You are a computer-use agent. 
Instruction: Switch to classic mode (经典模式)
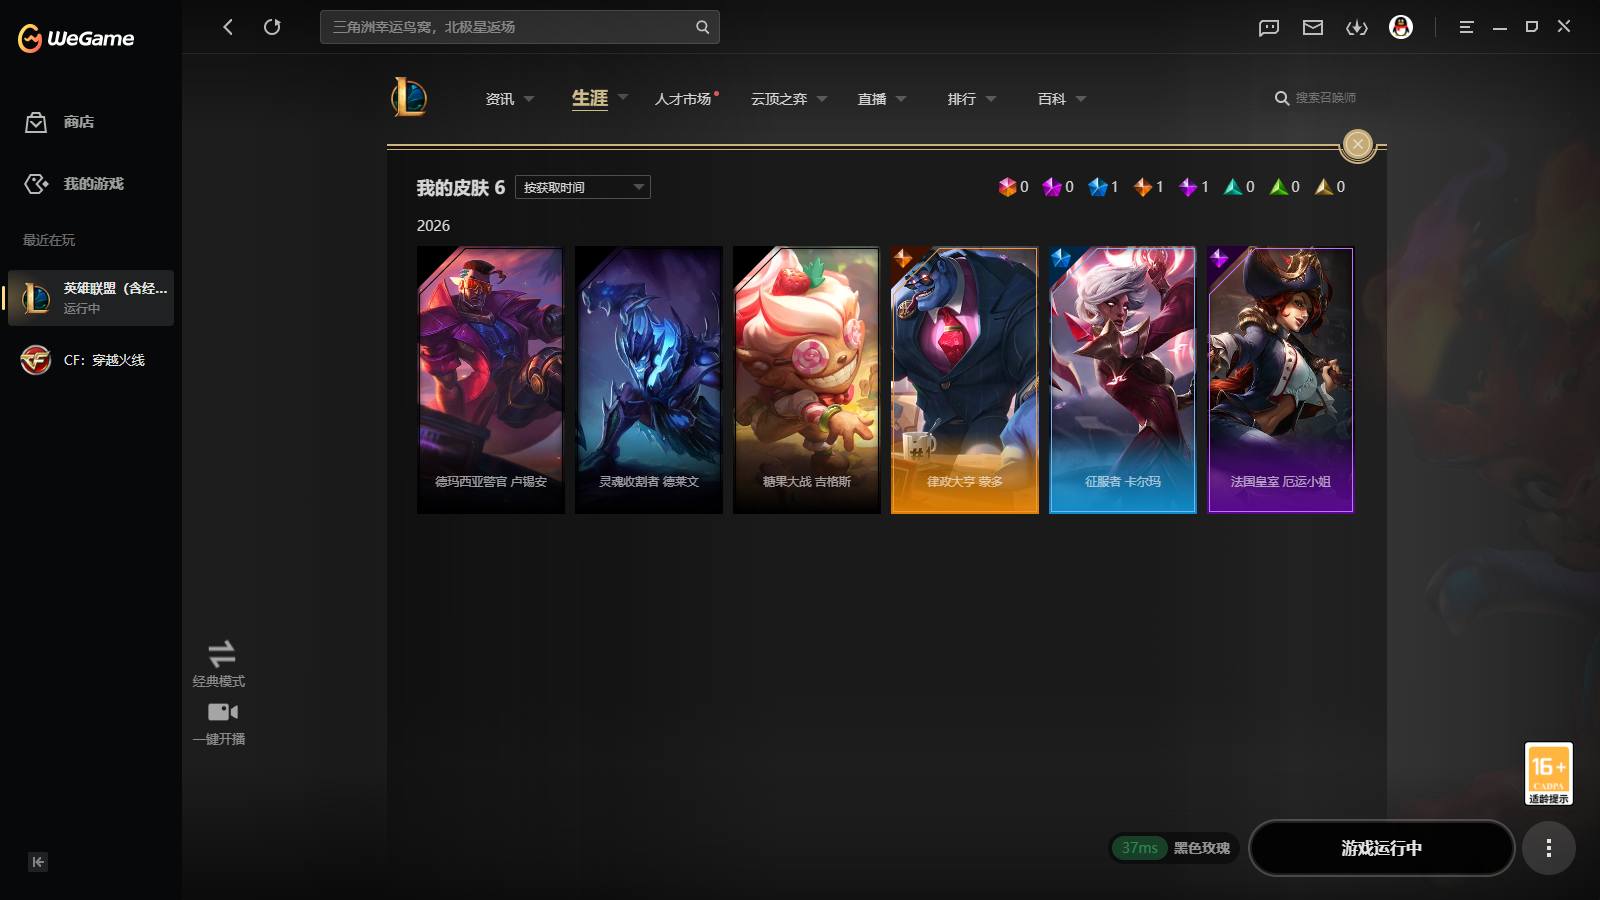point(219,664)
